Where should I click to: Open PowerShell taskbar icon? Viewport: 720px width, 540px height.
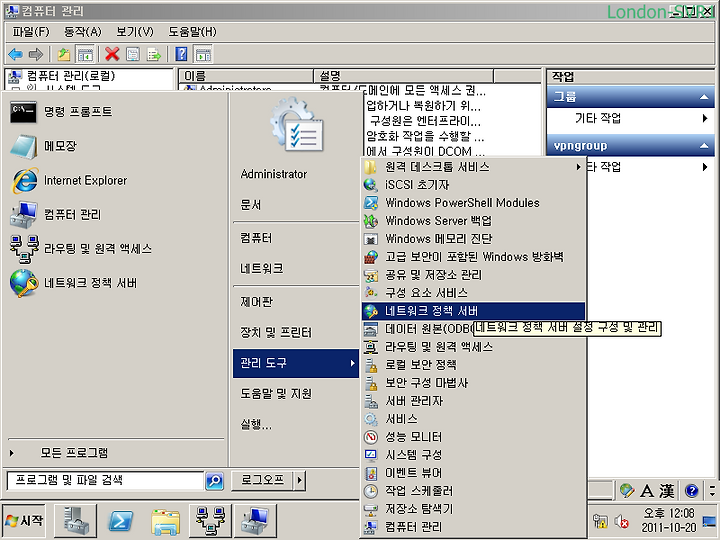120,522
